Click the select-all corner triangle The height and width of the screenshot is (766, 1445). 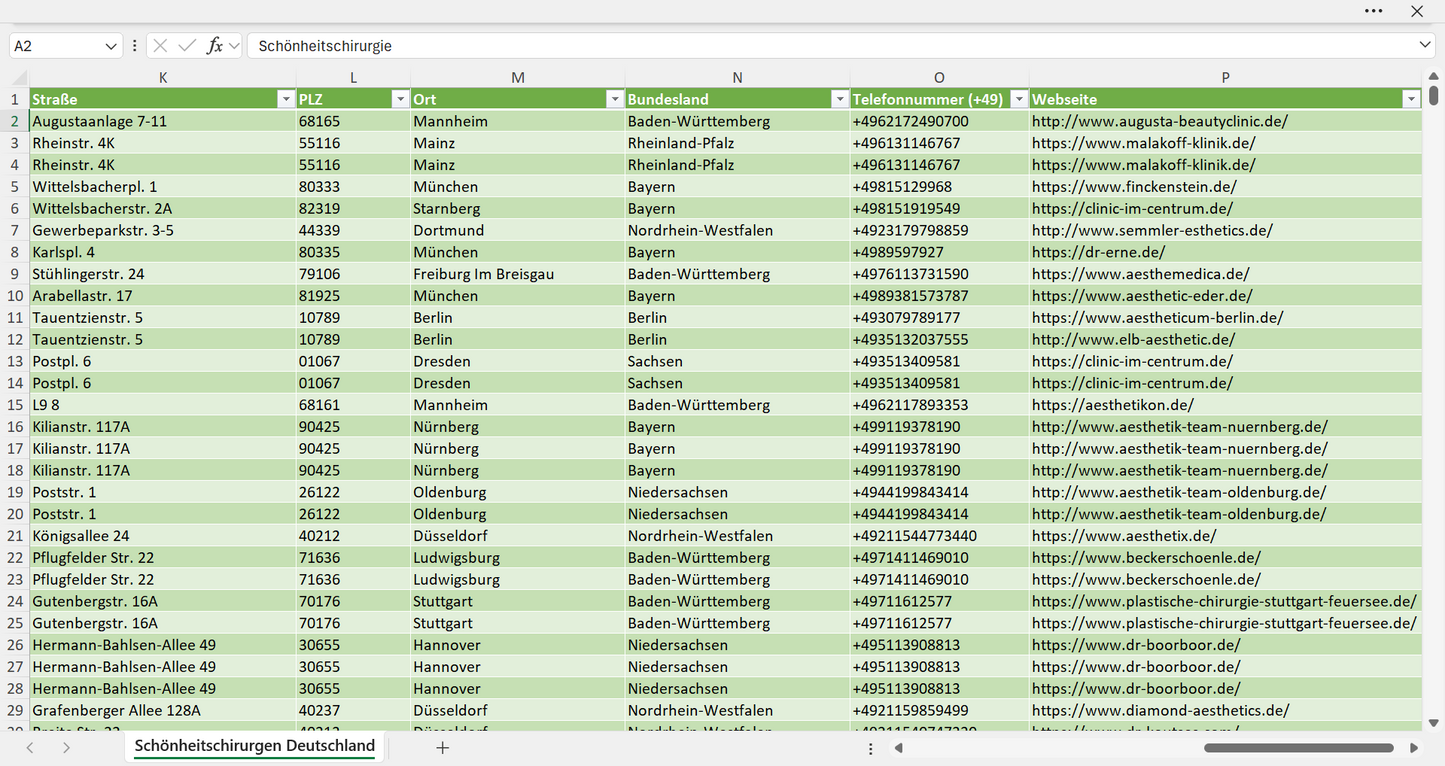19,77
